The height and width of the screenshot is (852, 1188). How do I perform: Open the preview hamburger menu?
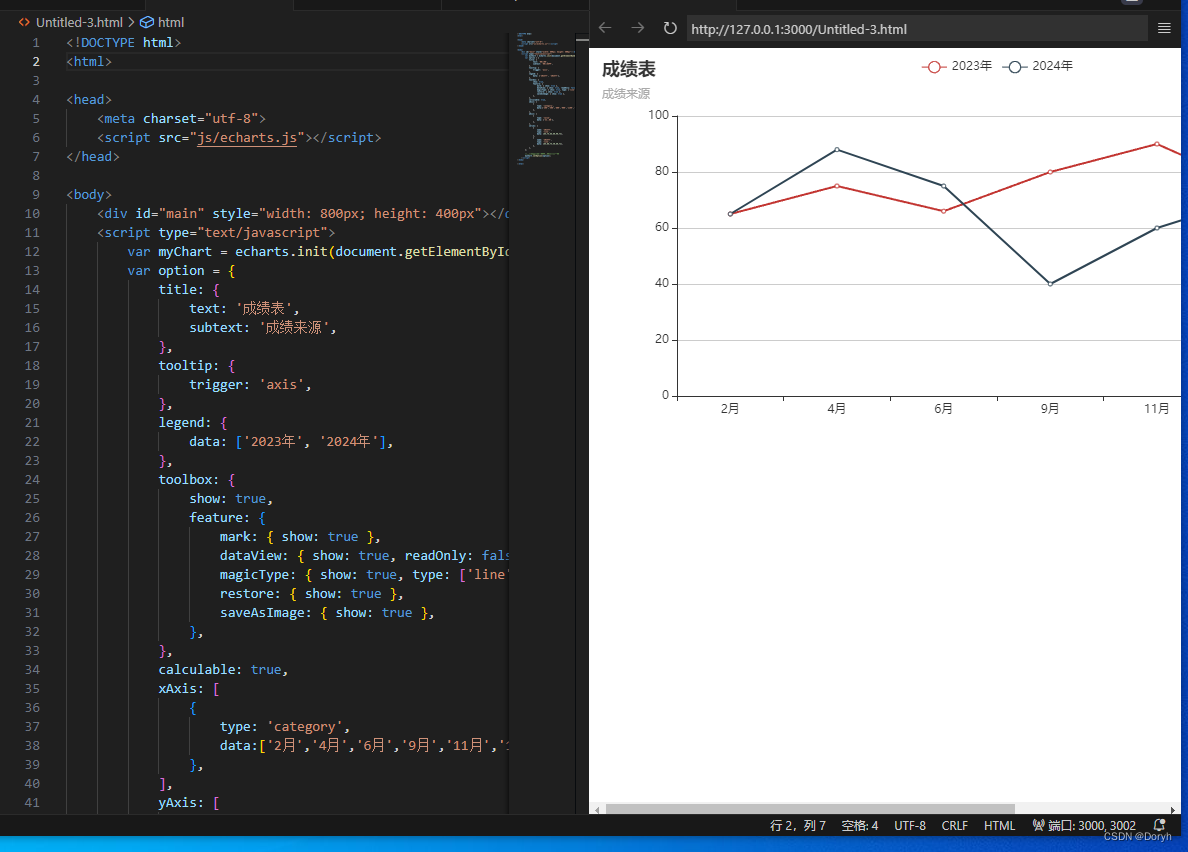(x=1164, y=29)
